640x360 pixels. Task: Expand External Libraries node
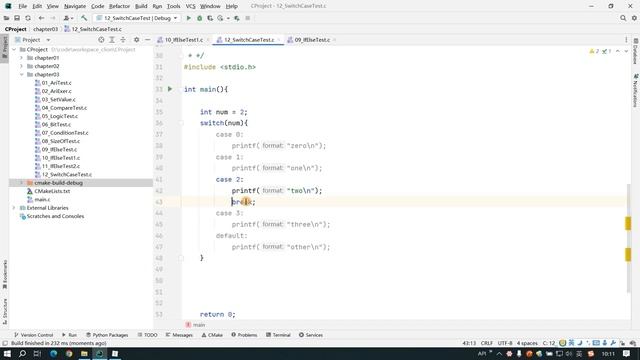(14, 208)
